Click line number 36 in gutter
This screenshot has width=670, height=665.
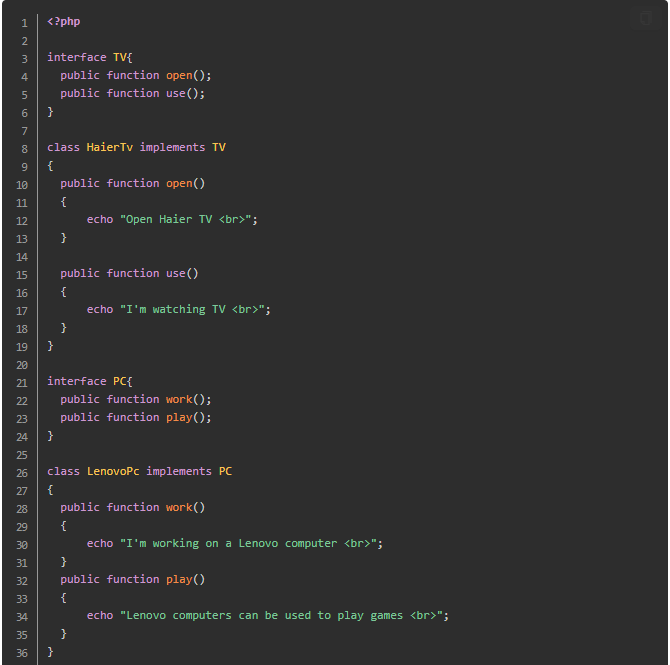click(22, 653)
